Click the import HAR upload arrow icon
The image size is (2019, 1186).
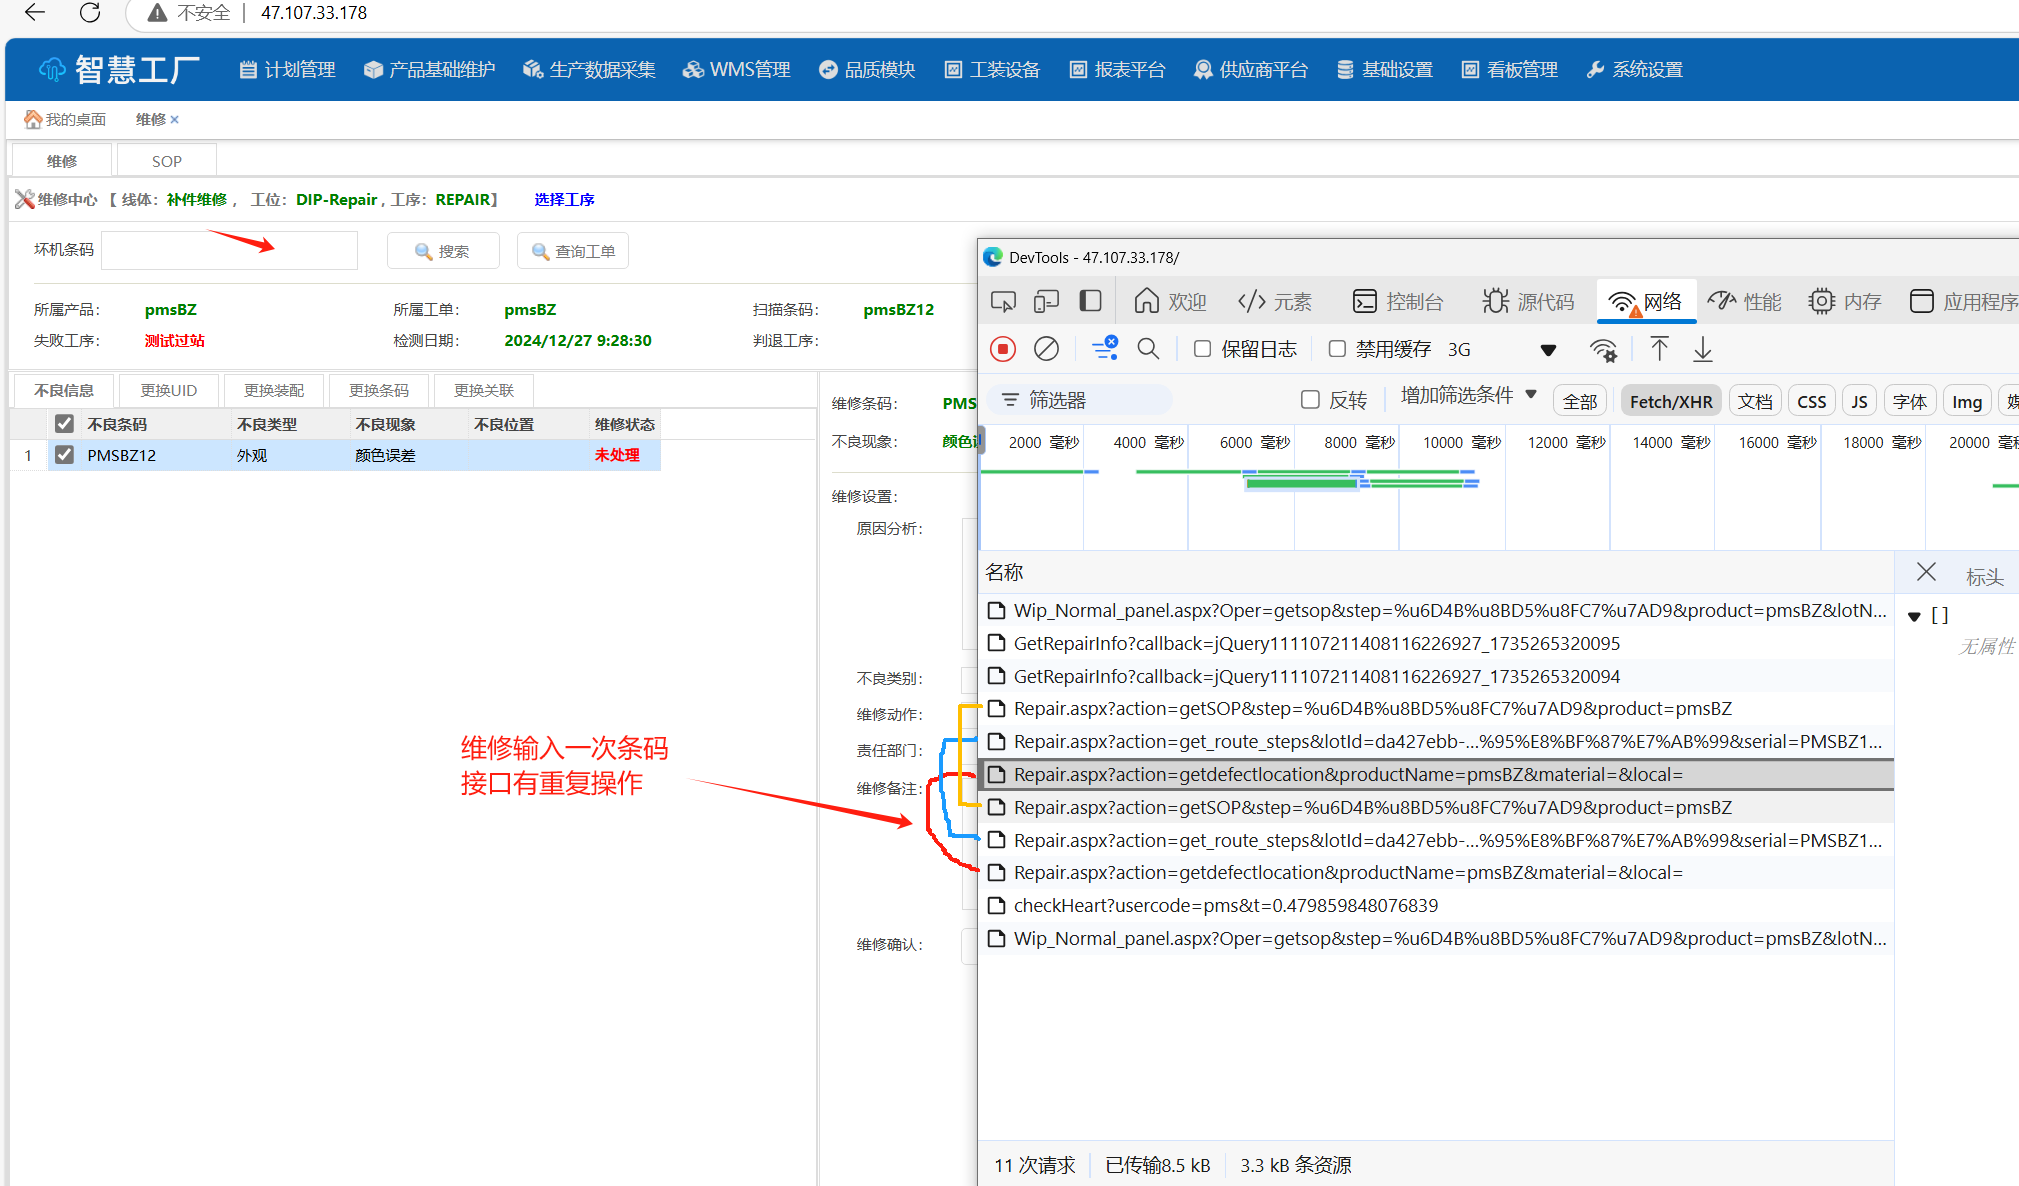click(1659, 349)
